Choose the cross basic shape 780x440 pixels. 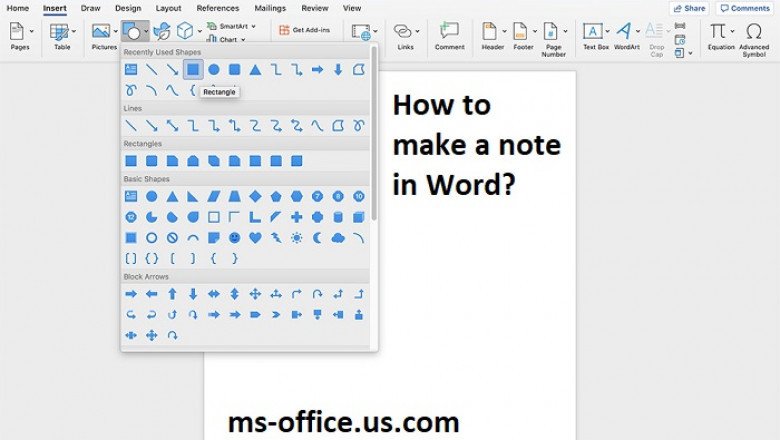tap(296, 217)
